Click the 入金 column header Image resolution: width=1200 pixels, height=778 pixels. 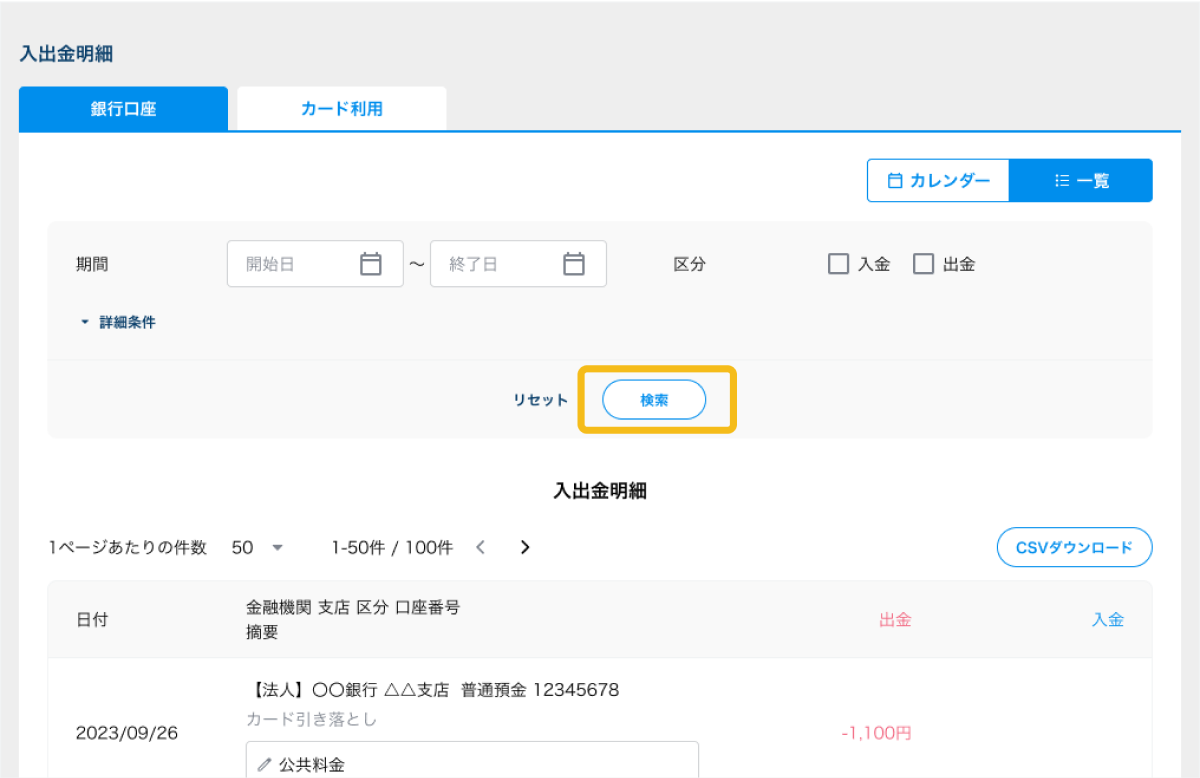1107,619
